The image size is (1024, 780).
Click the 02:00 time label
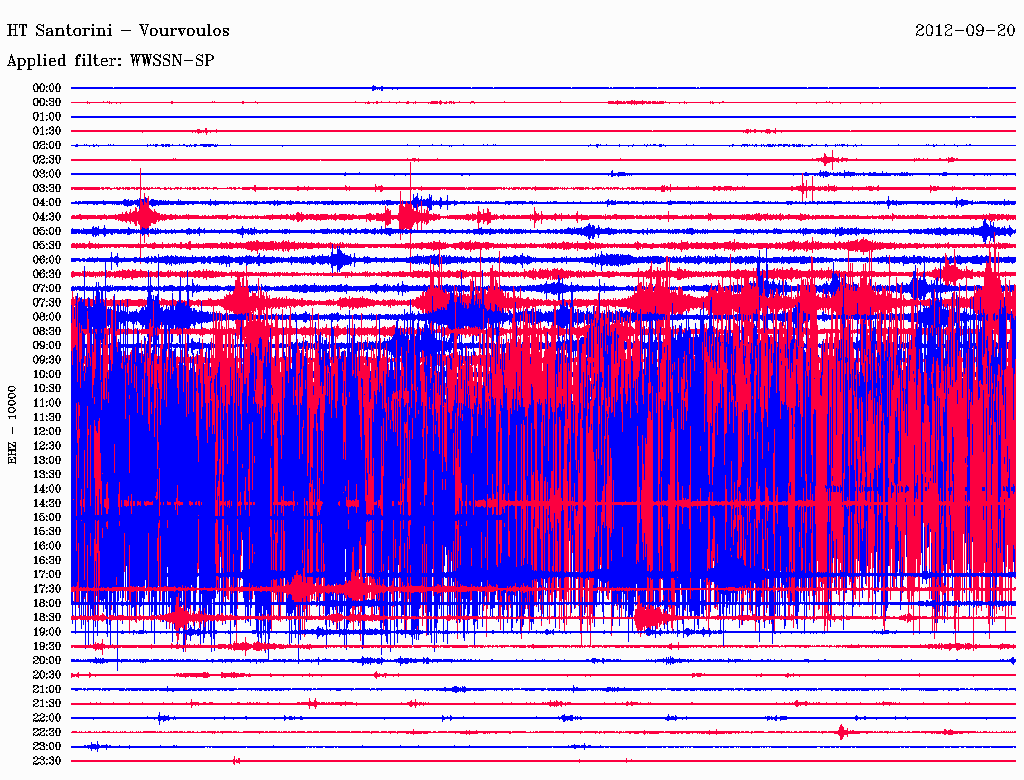(x=47, y=145)
